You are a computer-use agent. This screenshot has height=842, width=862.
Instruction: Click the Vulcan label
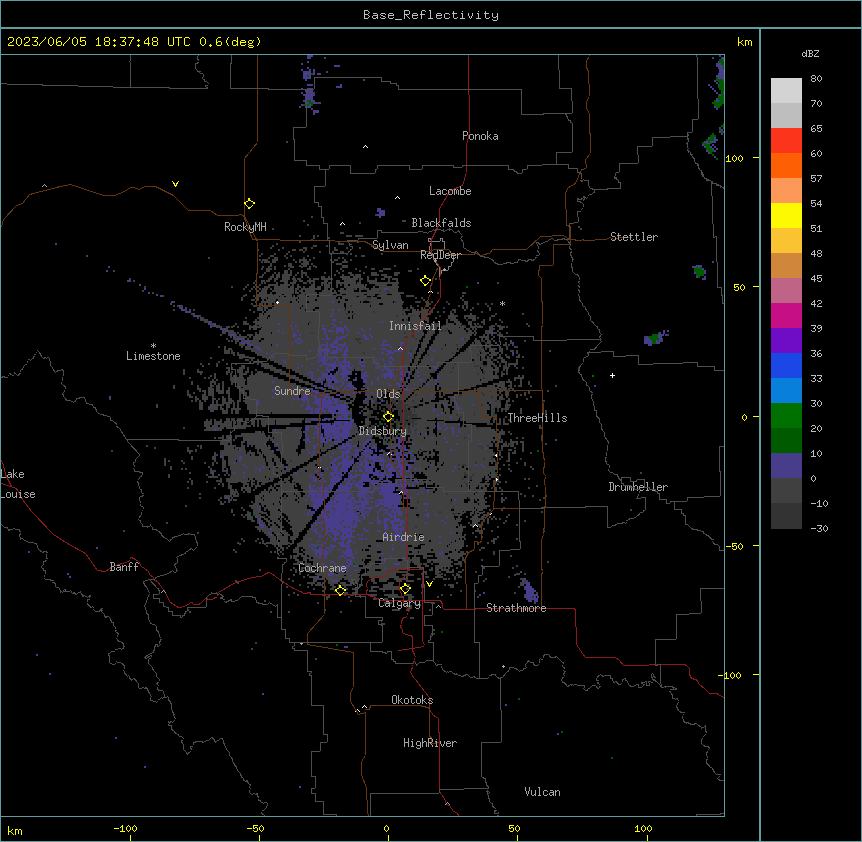[542, 792]
